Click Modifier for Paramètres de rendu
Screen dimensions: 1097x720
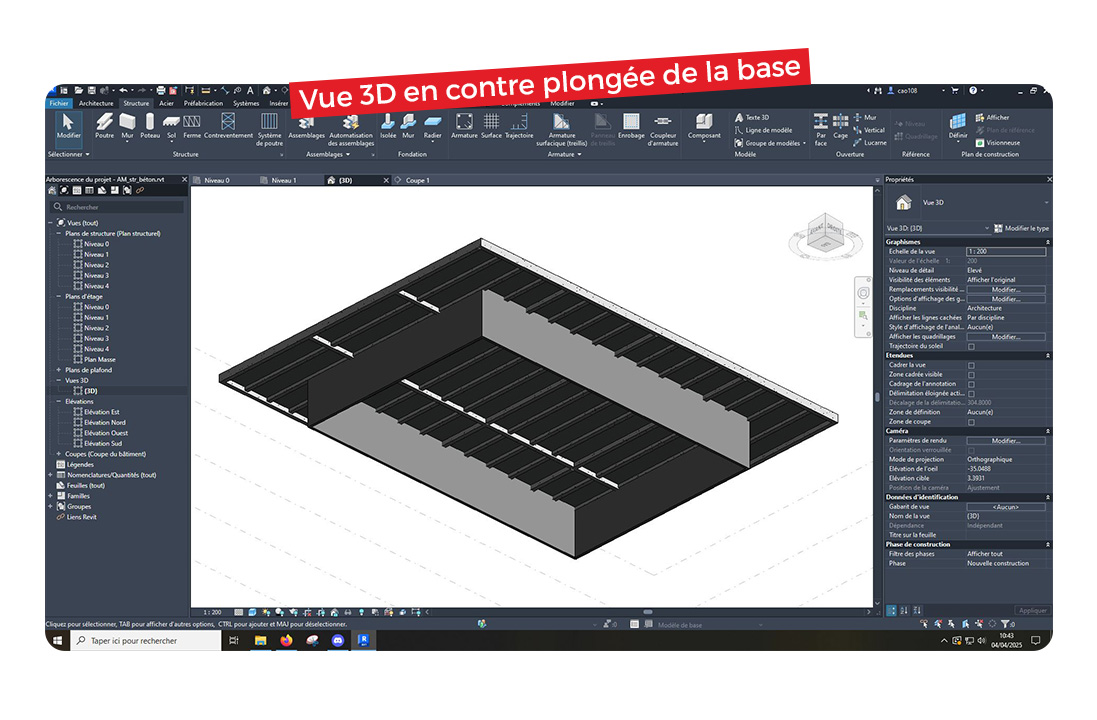[x=1006, y=441]
